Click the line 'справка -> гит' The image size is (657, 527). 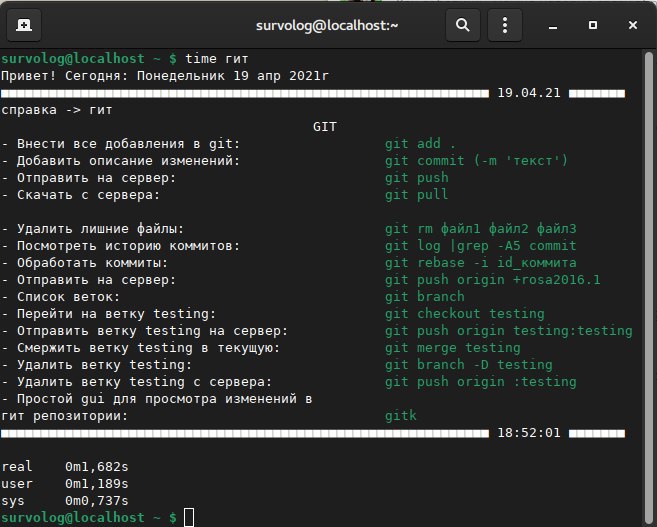pyautogui.click(x=57, y=110)
